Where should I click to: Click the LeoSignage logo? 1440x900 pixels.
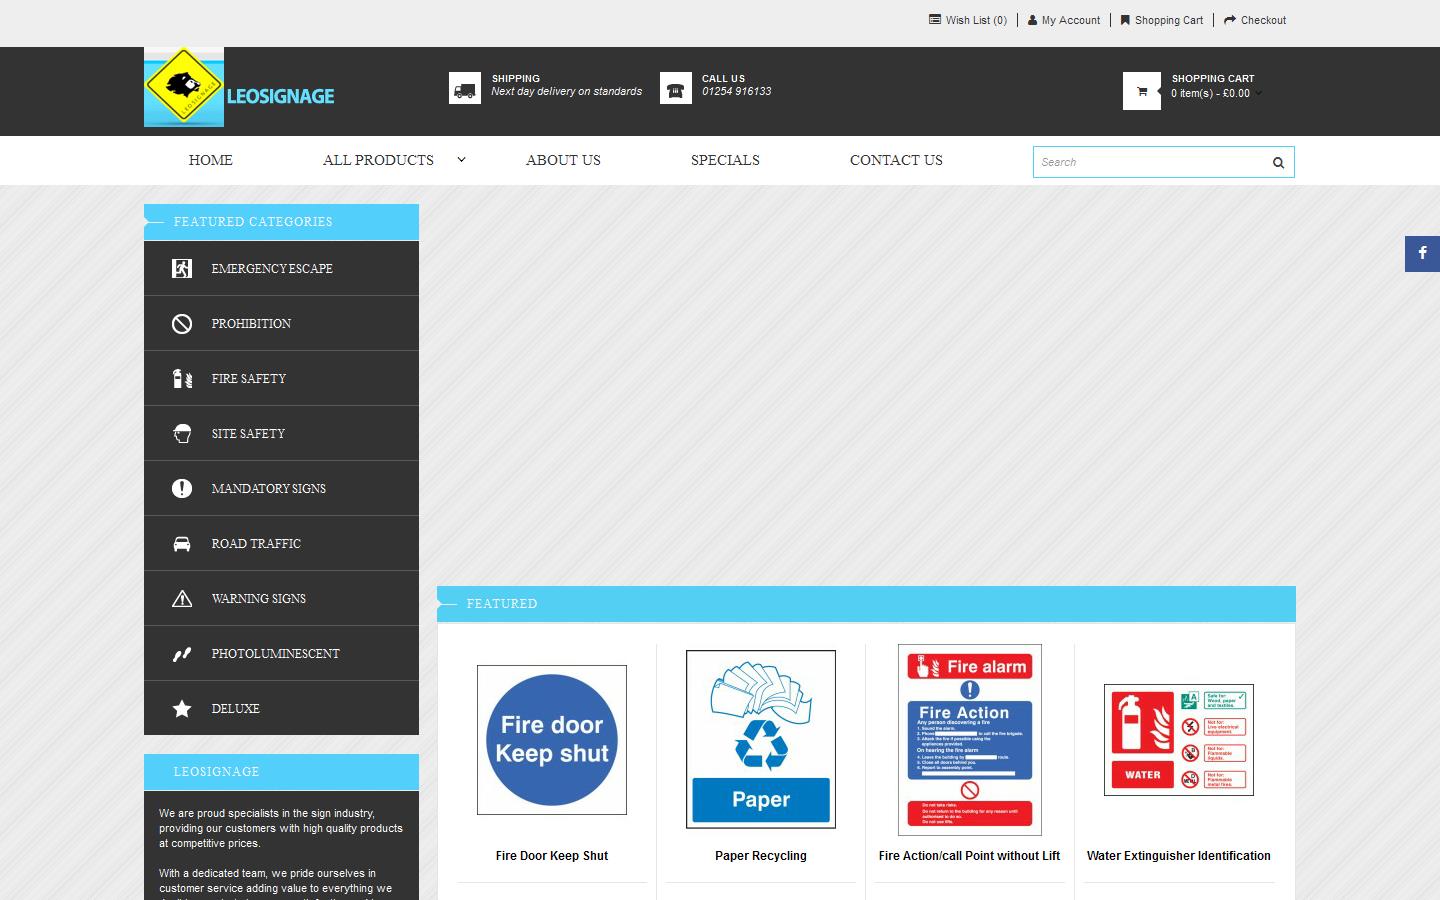point(240,88)
